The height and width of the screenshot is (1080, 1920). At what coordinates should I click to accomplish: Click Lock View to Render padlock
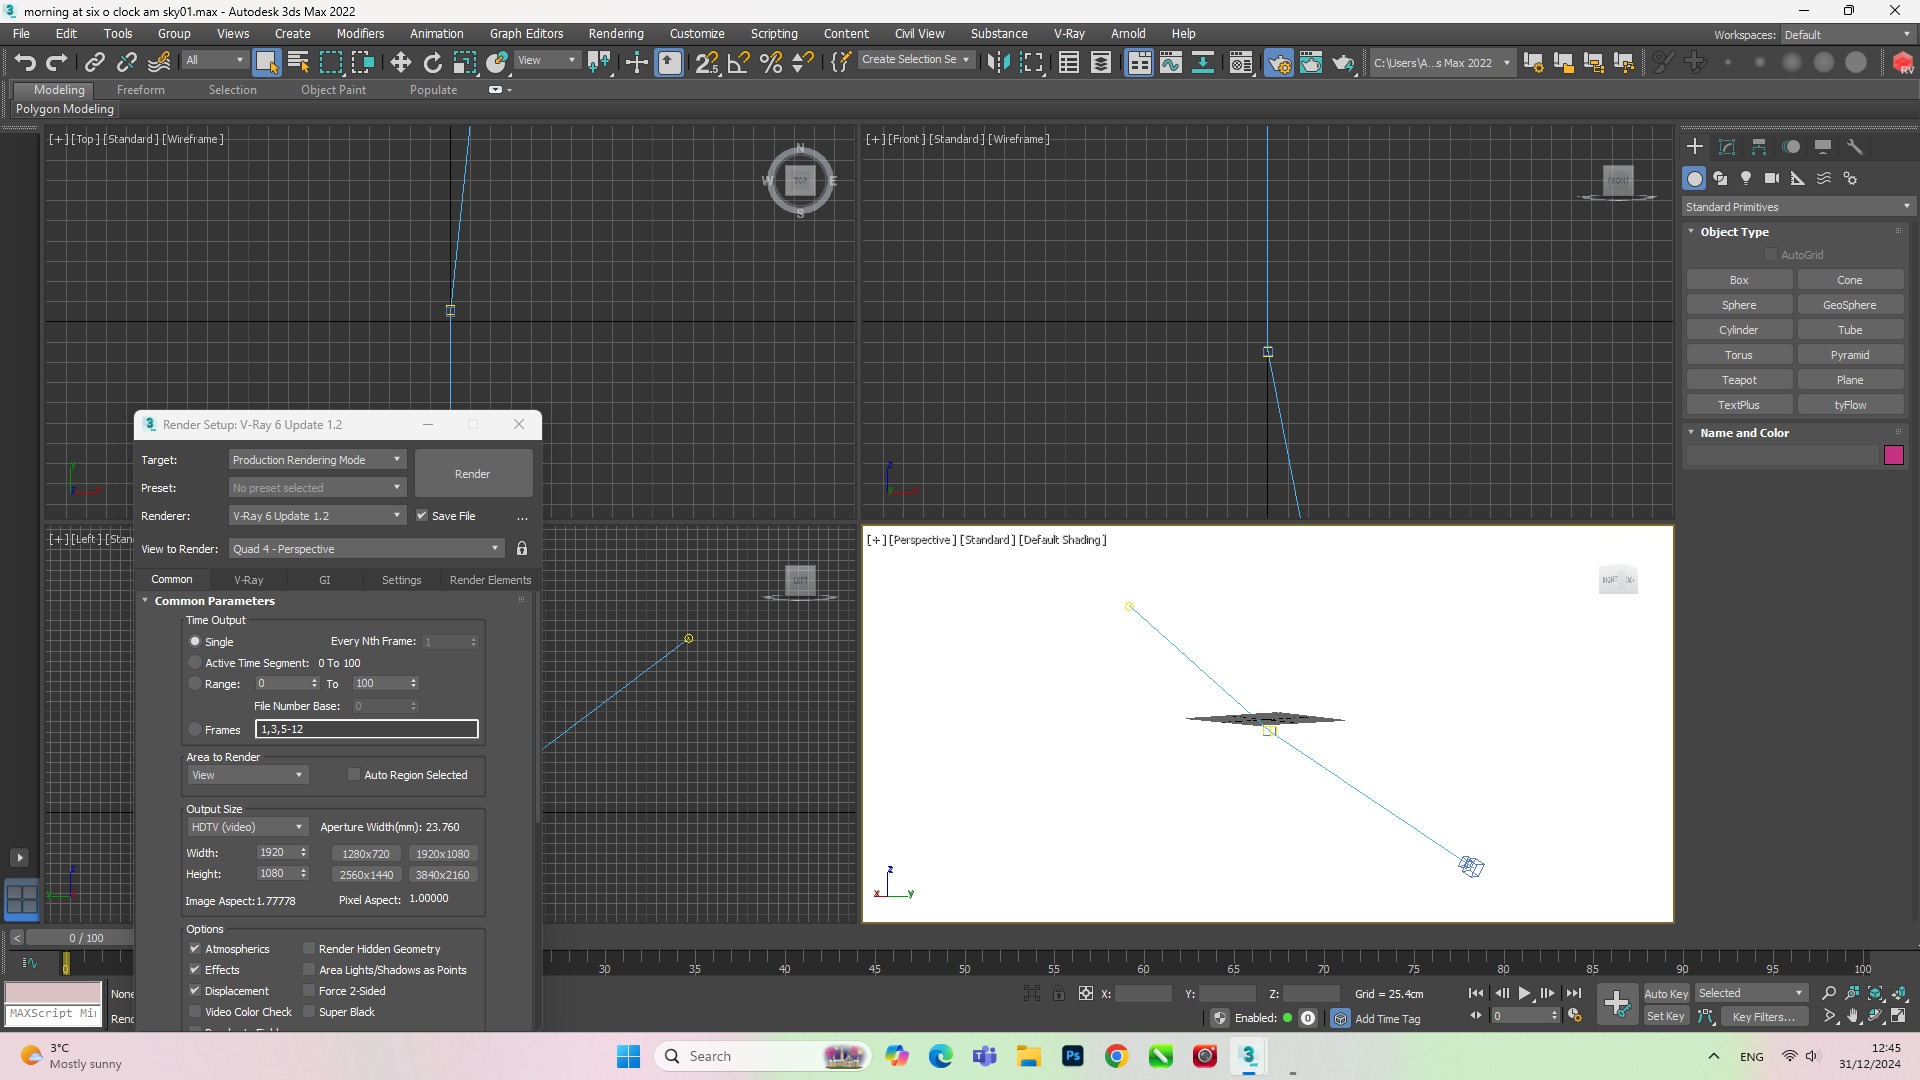point(522,549)
